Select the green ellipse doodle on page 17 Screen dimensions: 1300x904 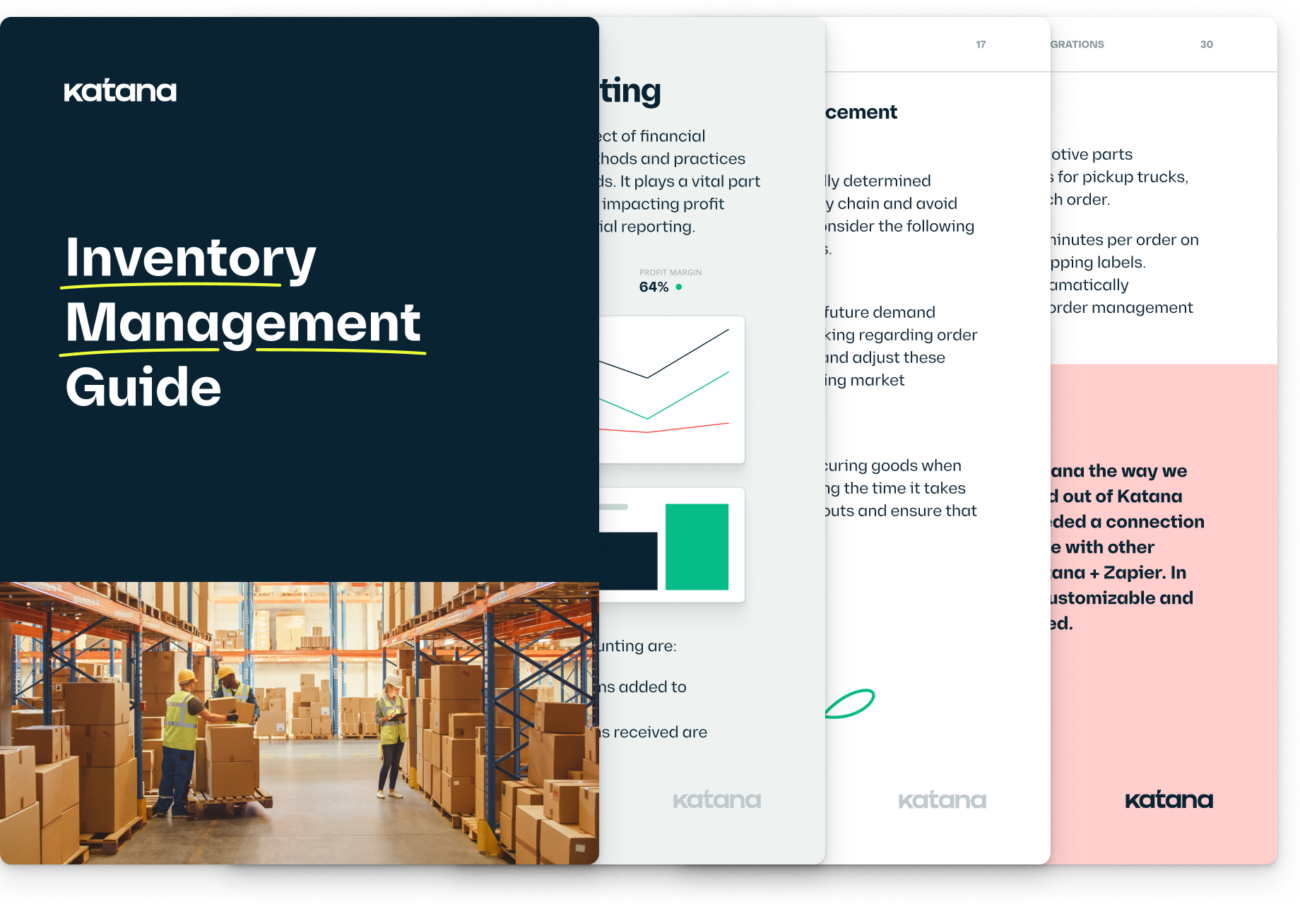(x=851, y=703)
